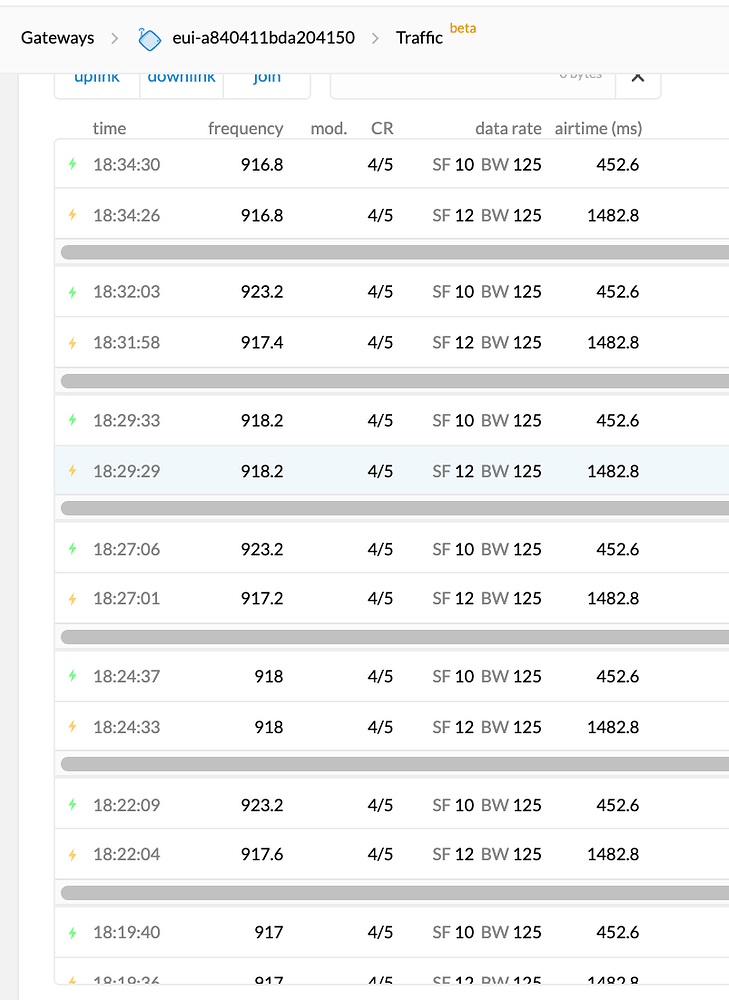Screen dimensions: 729x1000
Task: Expand the 18:24:37 row at frequency 918
Action: [392, 676]
